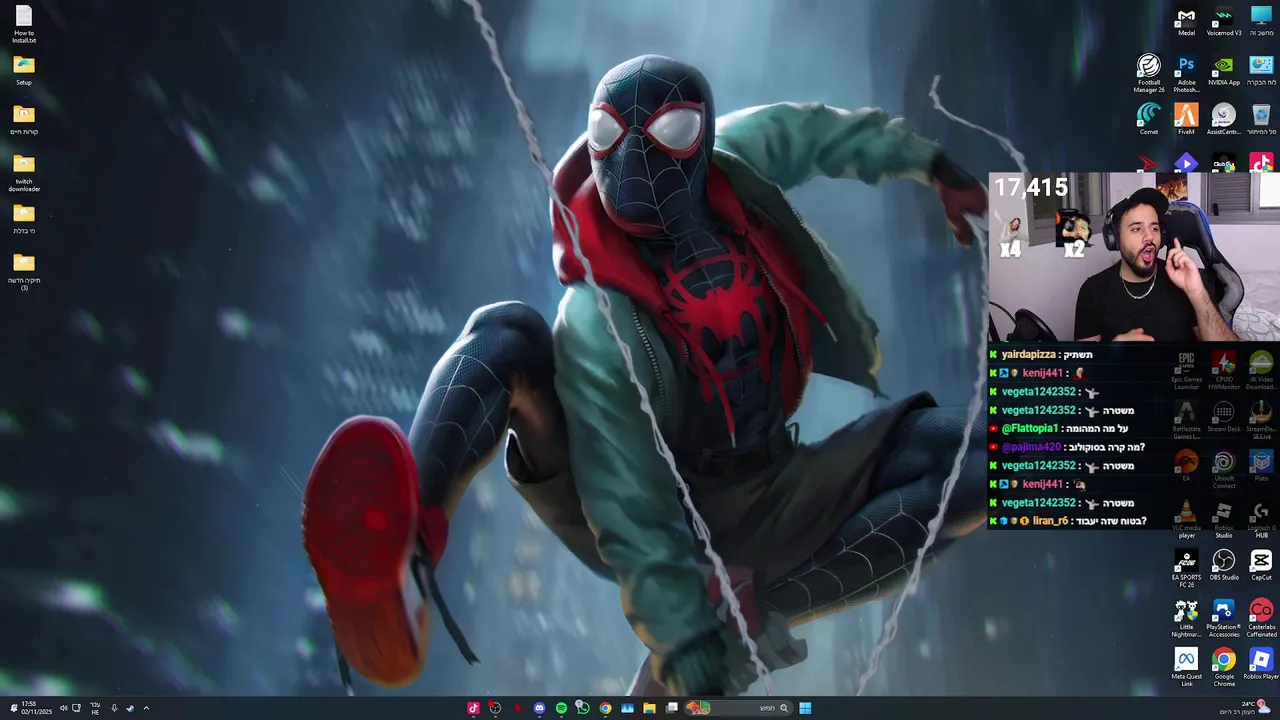Click the streamer webcam overlay

(1134, 258)
